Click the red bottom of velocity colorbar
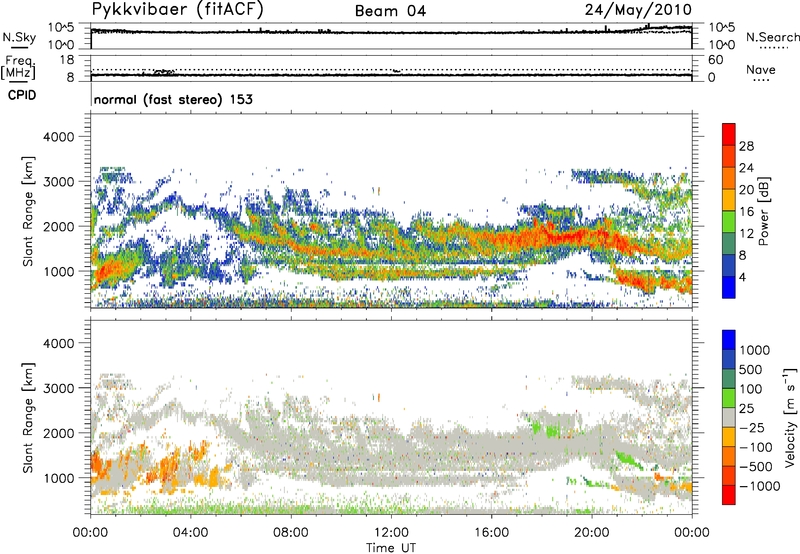Screen dimensions: 800x554 pos(729,495)
